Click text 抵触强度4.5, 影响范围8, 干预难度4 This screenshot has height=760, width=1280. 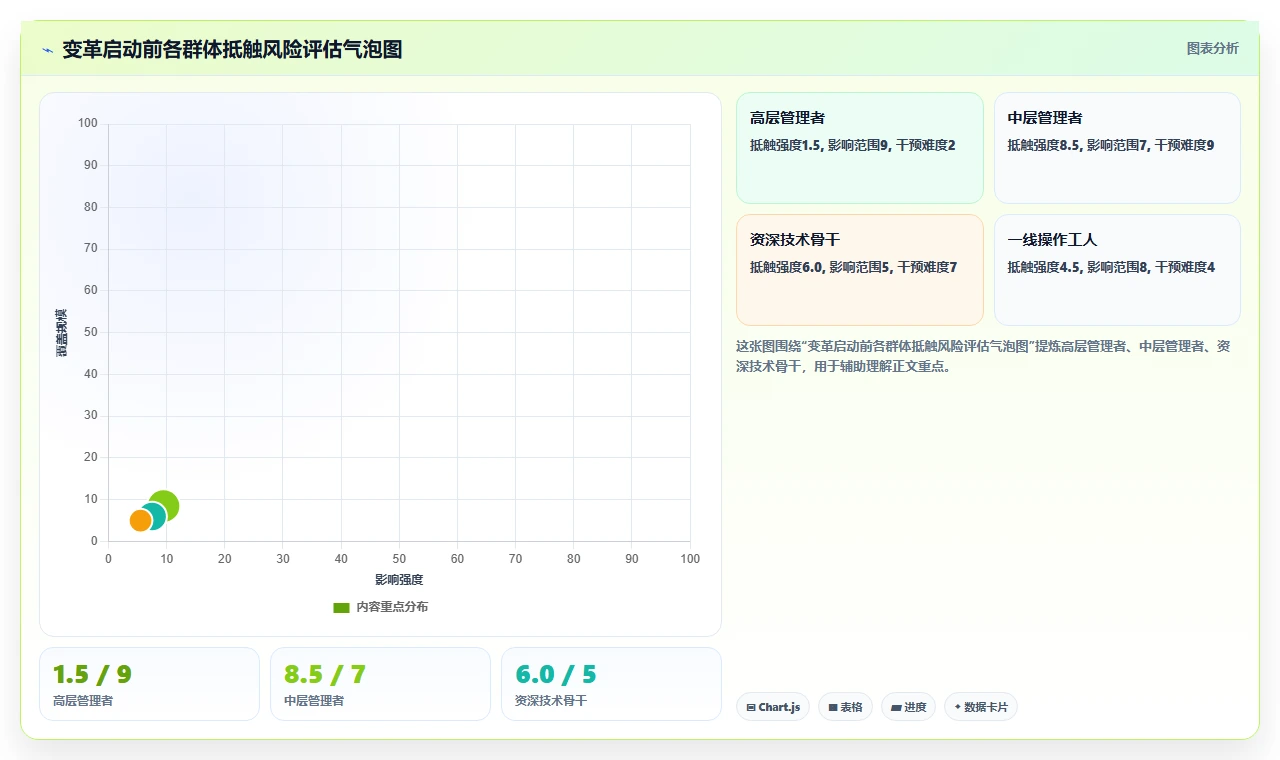coord(1111,267)
